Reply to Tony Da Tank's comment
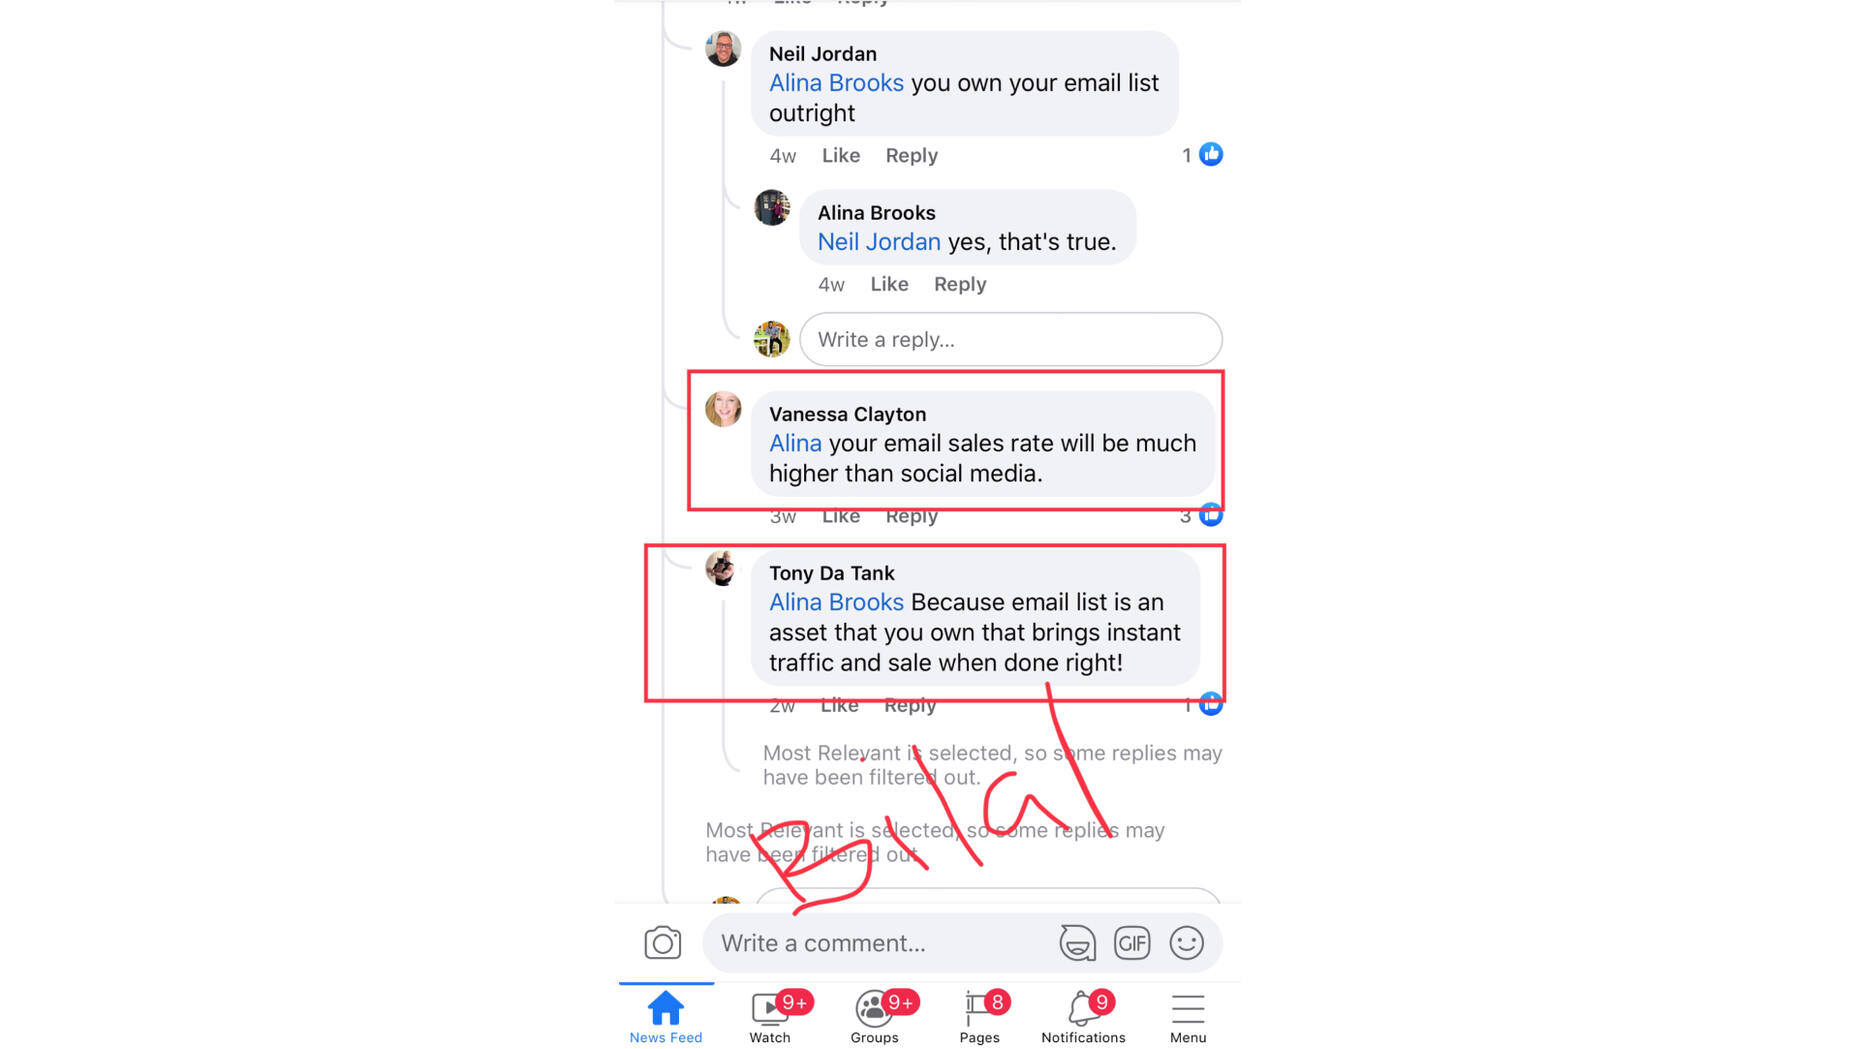Screen dimensions: 1859x1049 pos(910,705)
